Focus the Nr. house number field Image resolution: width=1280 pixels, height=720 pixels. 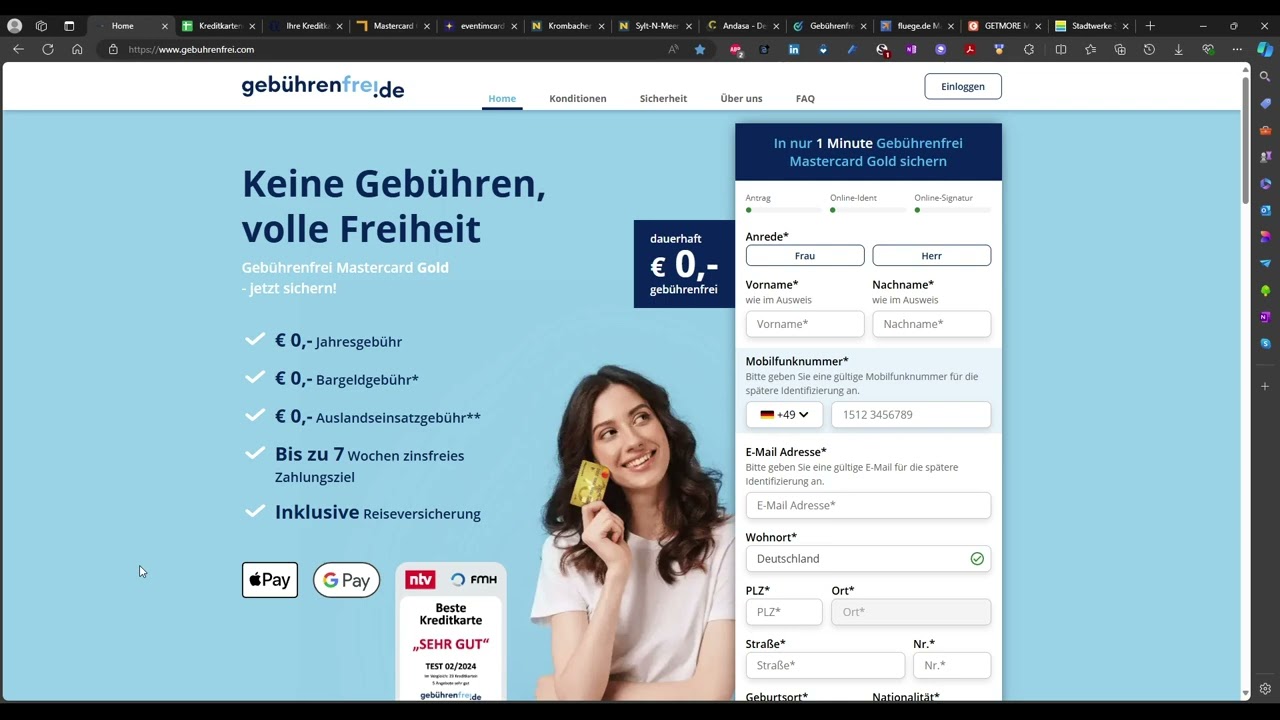(952, 666)
